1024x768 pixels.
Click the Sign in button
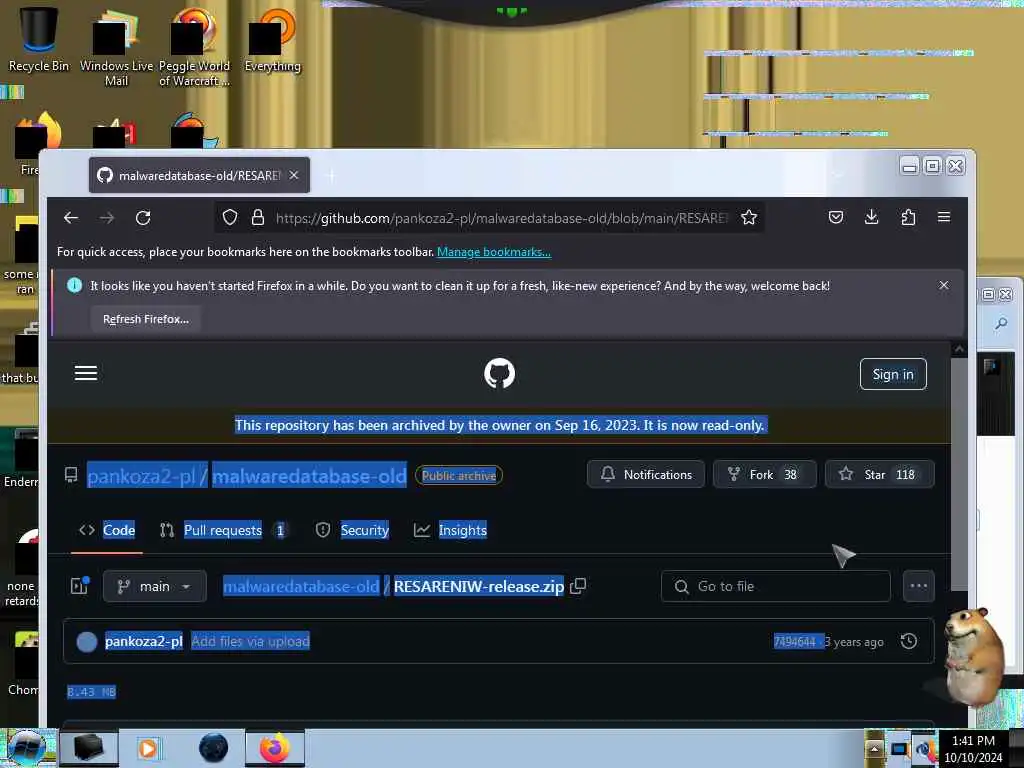pos(893,374)
